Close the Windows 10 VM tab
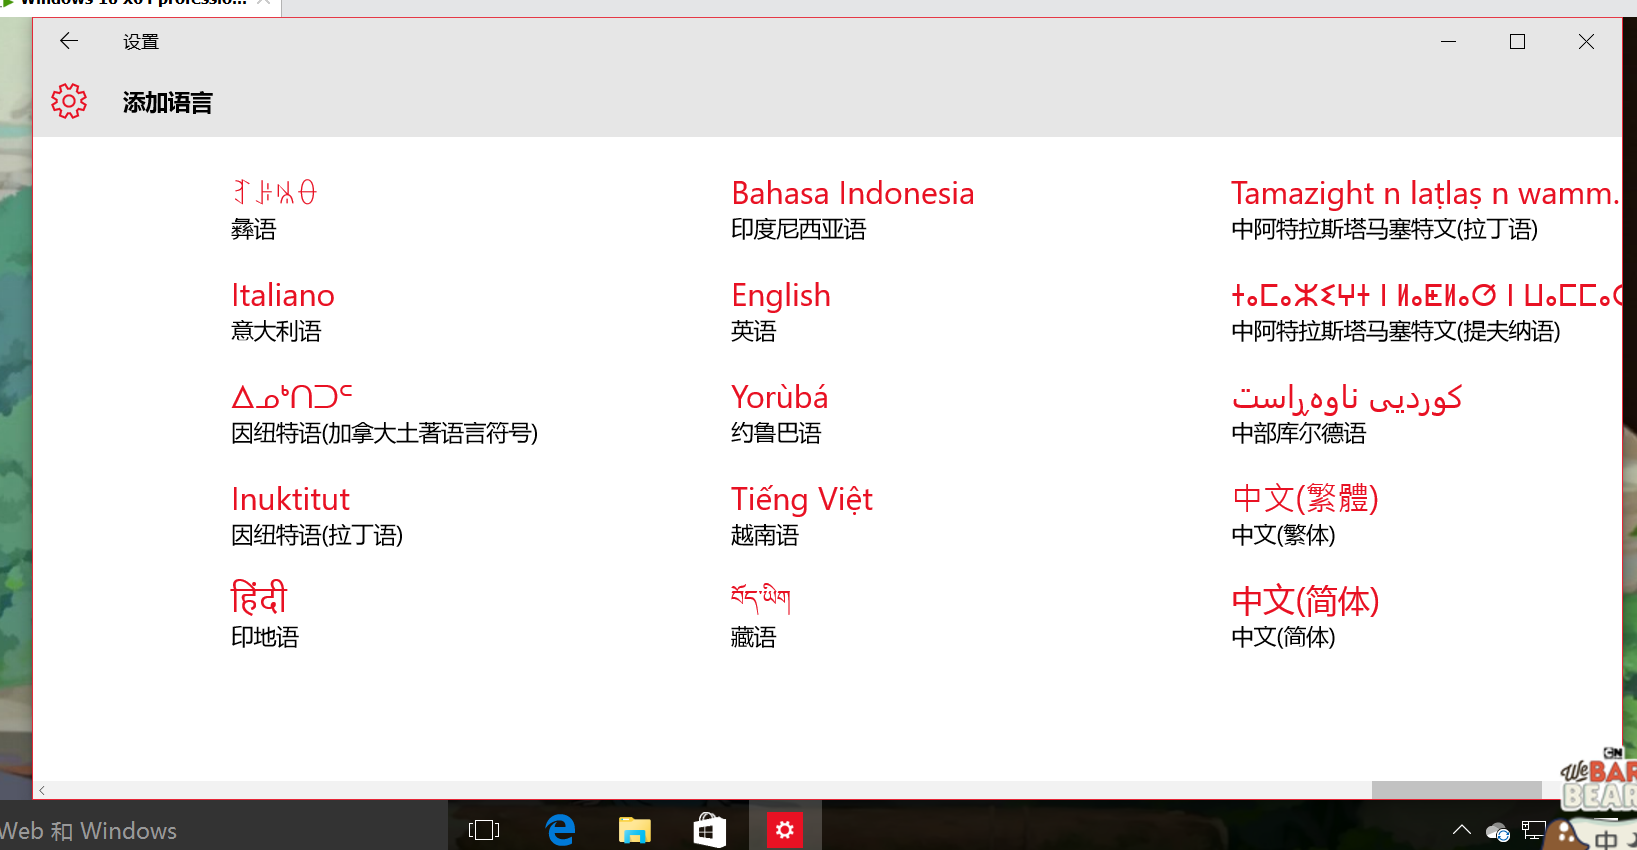 tap(264, 3)
